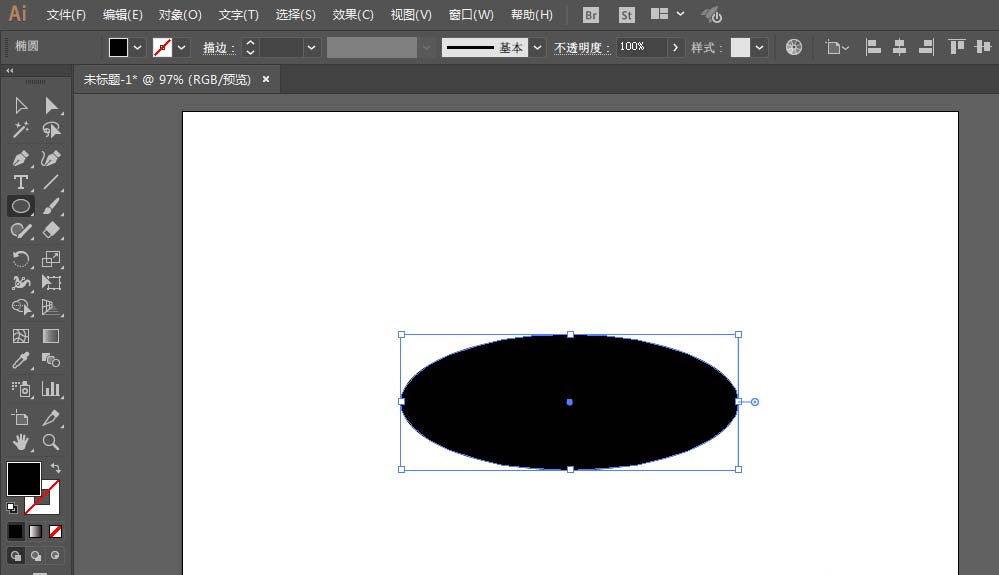Open the 对象(O) menu
The image size is (999, 575).
point(180,15)
